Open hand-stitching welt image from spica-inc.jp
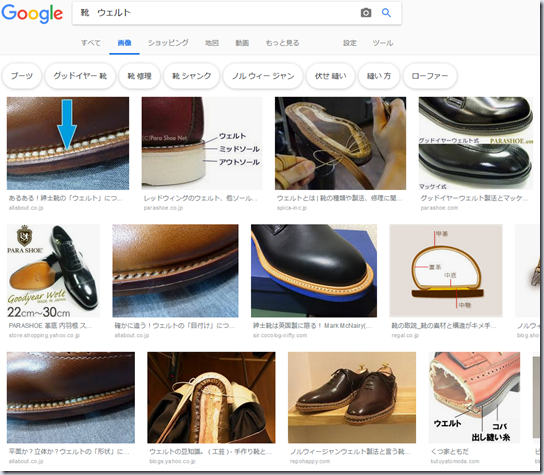The height and width of the screenshot is (475, 544). point(340,143)
